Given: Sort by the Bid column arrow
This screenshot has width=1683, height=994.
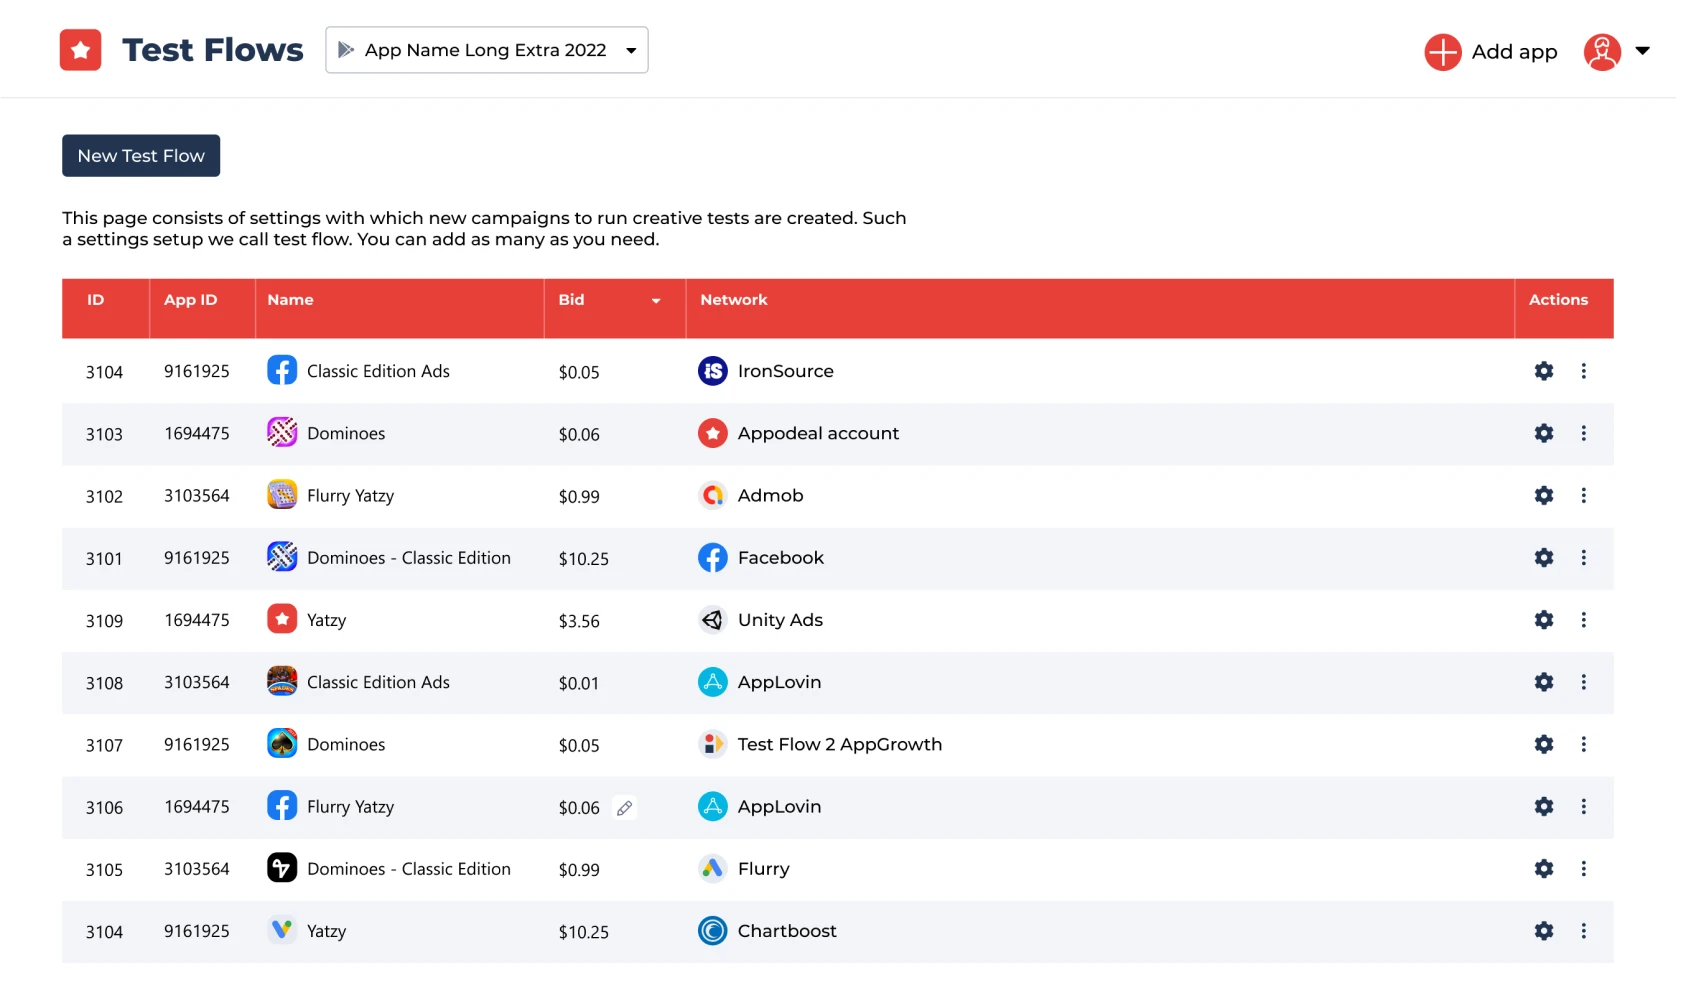Looking at the screenshot, I should click(656, 301).
